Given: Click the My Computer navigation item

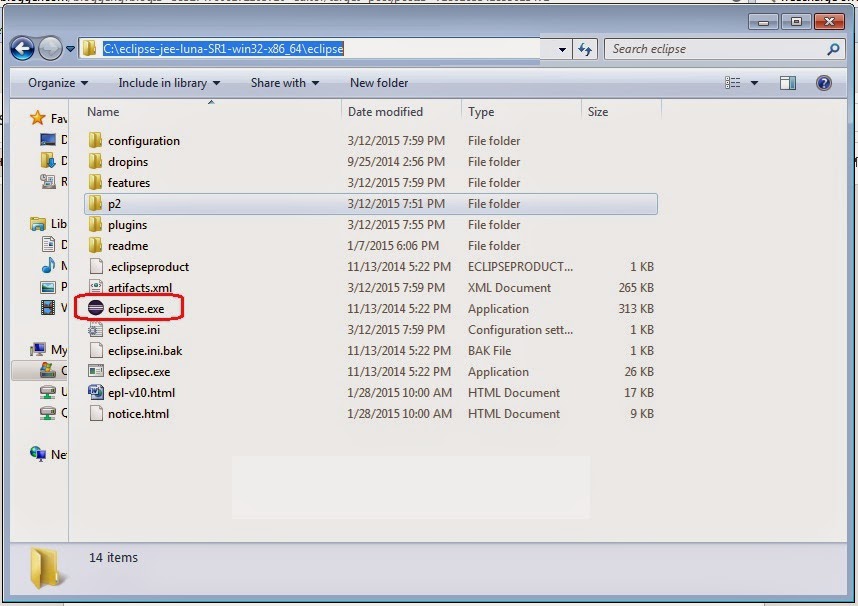Looking at the screenshot, I should point(48,349).
